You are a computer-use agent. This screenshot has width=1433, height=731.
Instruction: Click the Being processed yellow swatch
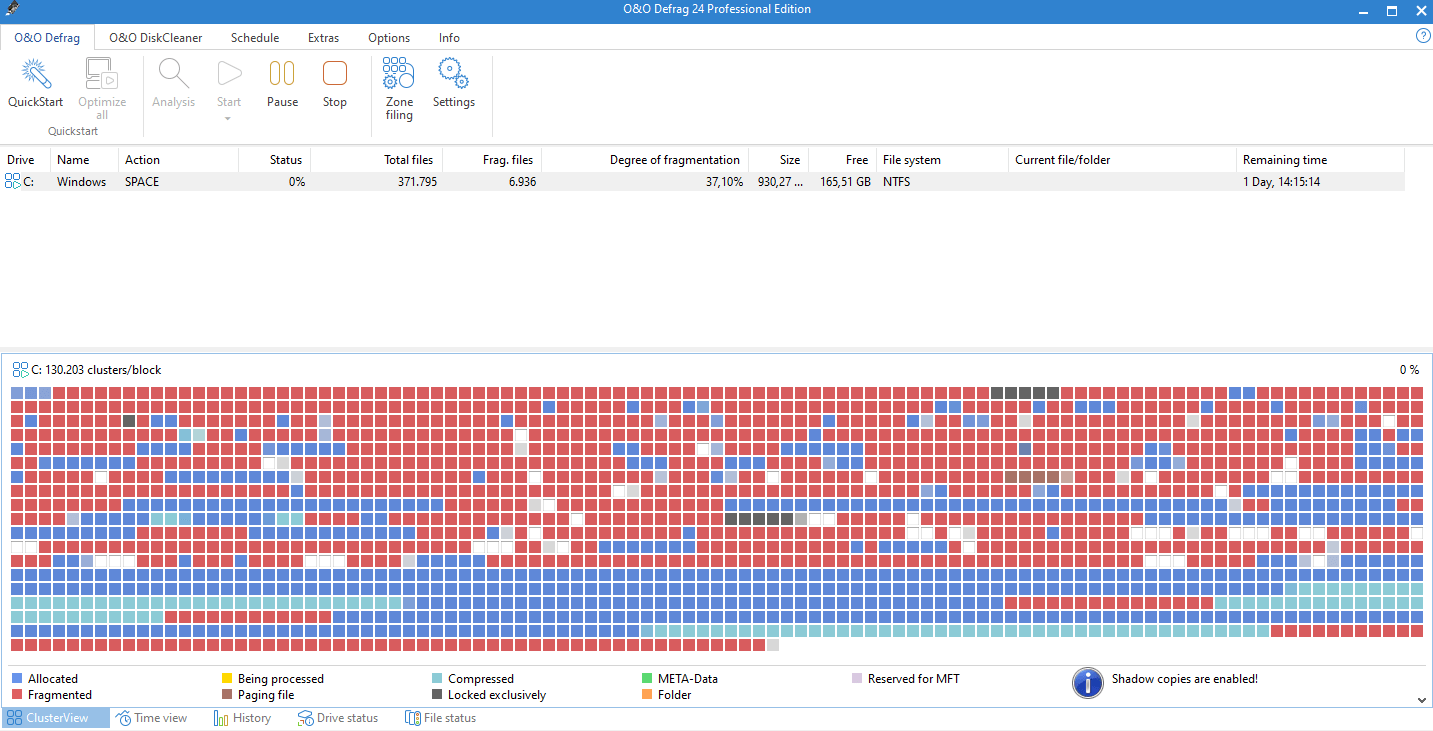pos(227,679)
